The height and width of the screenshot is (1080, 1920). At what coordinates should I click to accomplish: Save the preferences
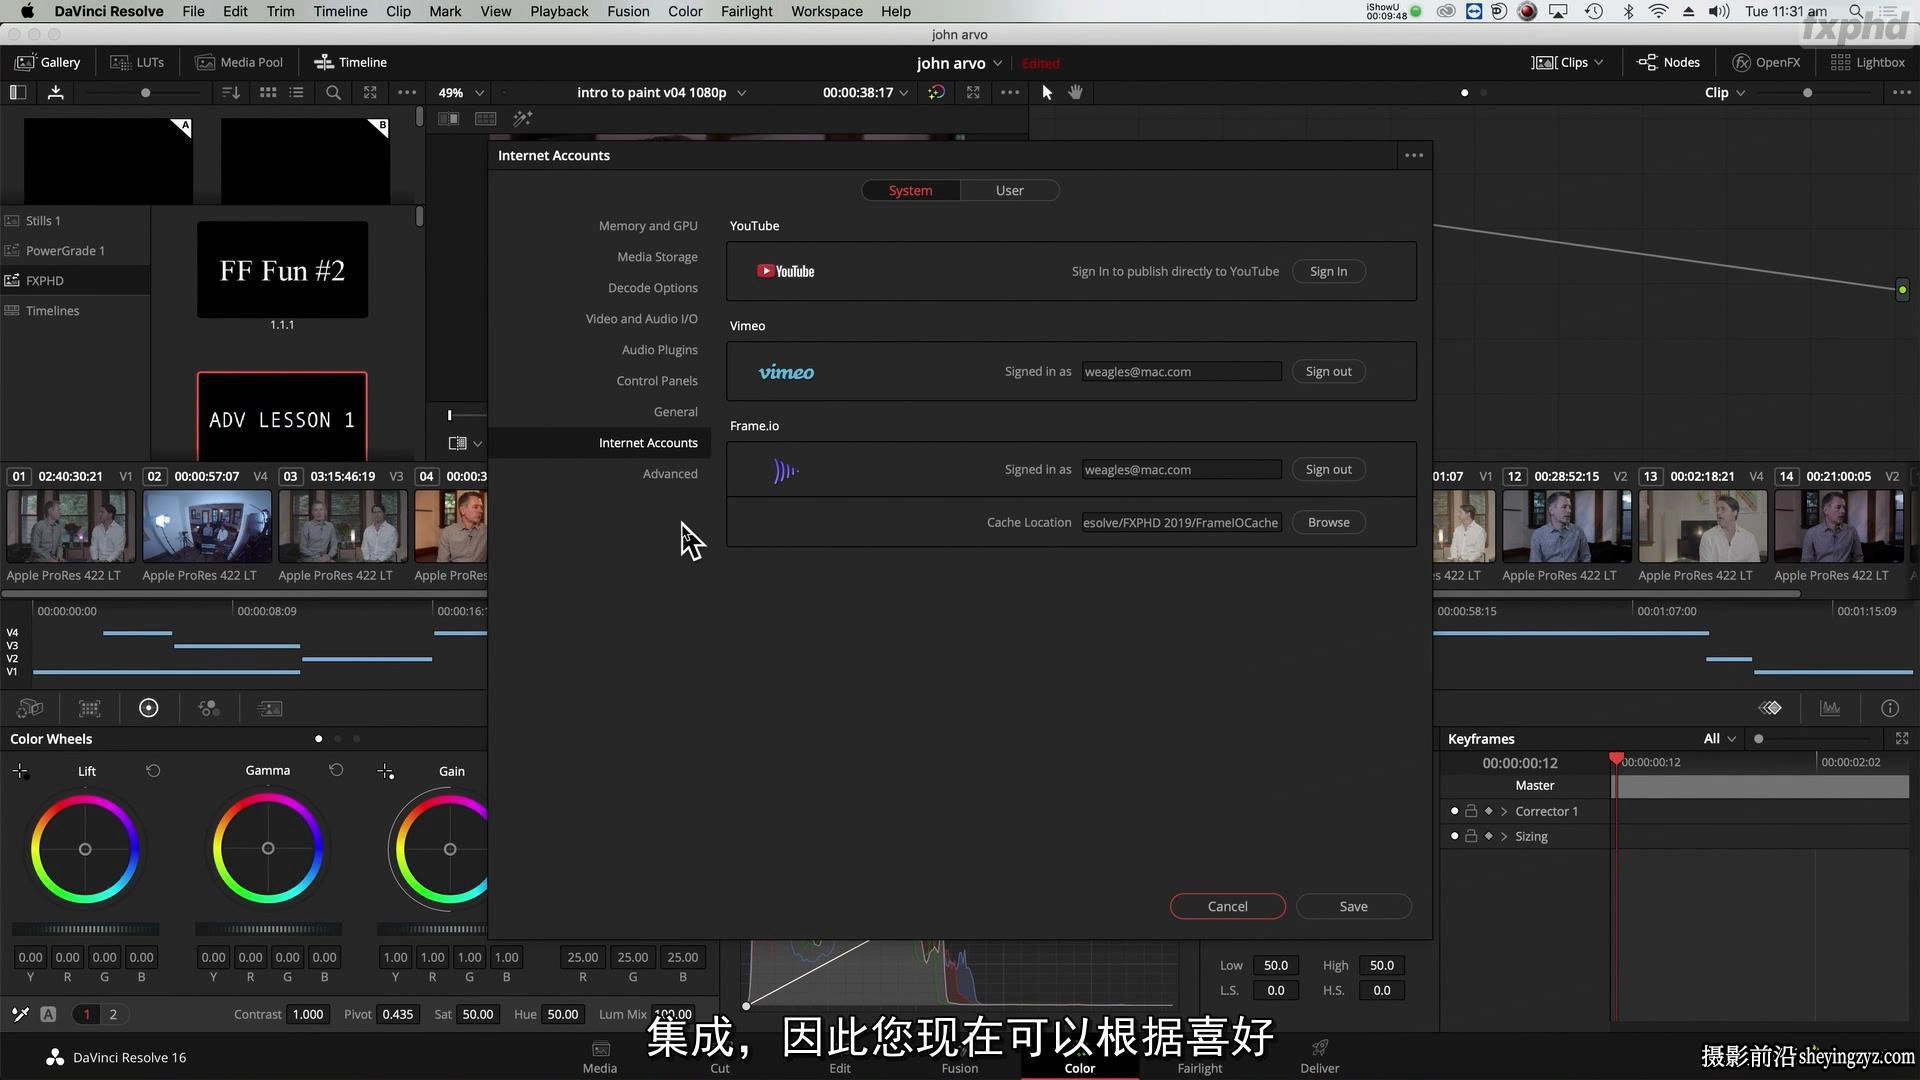click(x=1353, y=906)
